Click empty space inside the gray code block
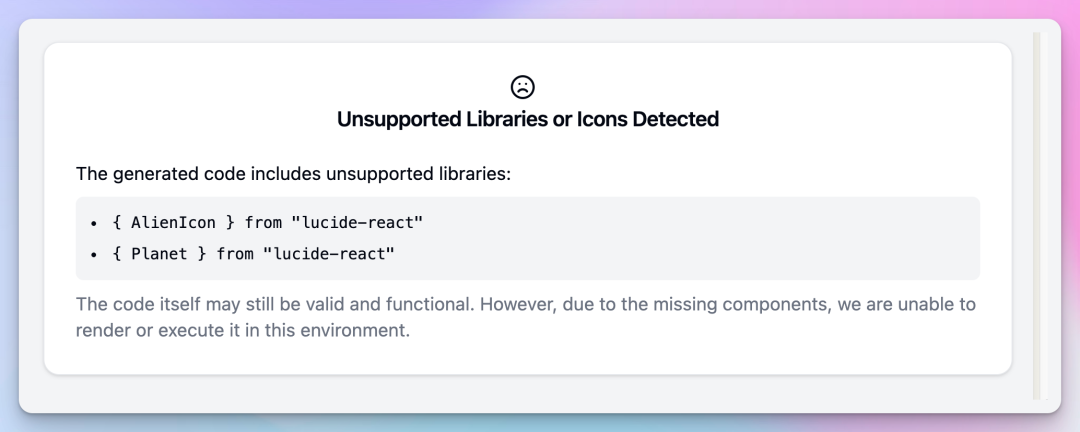 pyautogui.click(x=700, y=238)
